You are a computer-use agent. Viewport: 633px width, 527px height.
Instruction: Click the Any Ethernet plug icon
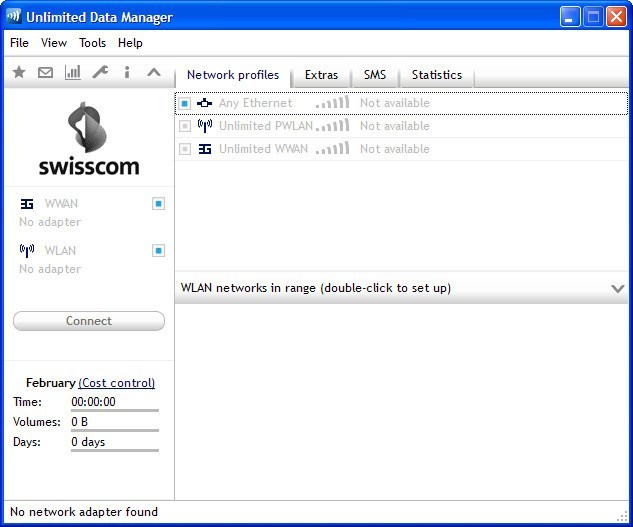[x=204, y=103]
